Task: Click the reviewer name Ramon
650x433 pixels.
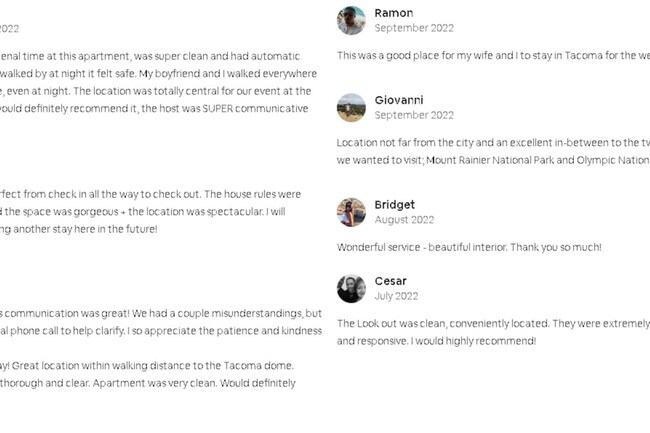Action: click(x=394, y=13)
